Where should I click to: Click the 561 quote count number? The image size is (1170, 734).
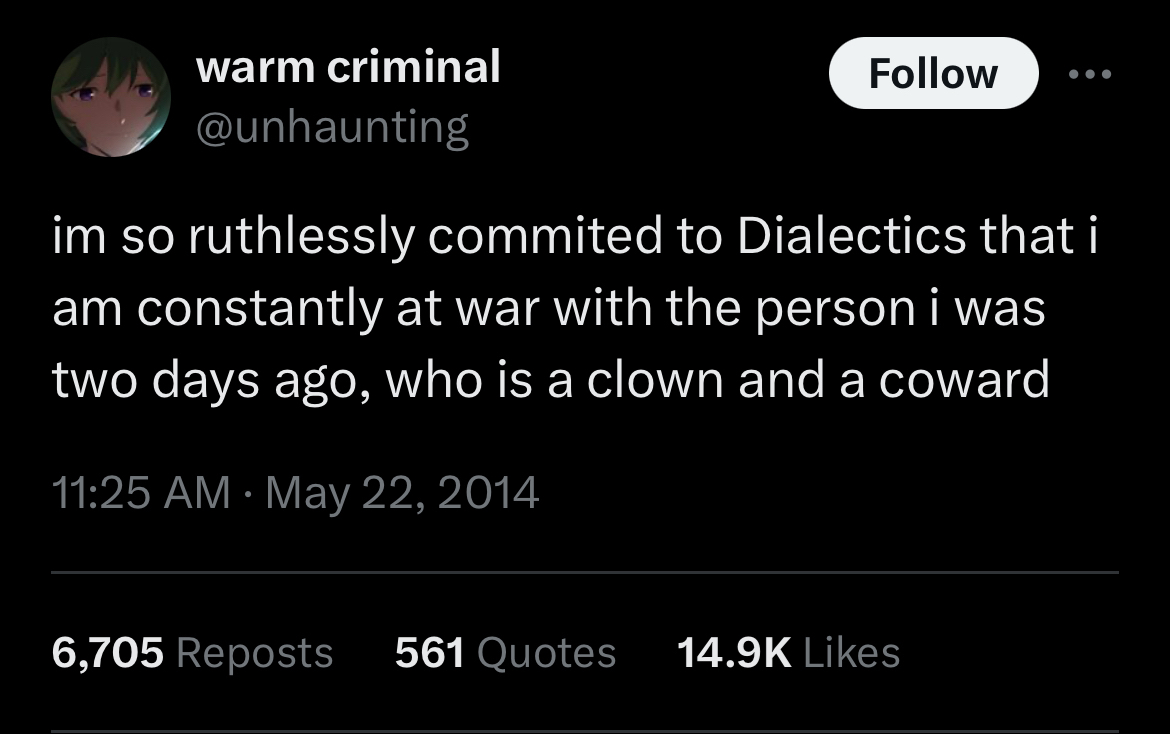point(429,653)
